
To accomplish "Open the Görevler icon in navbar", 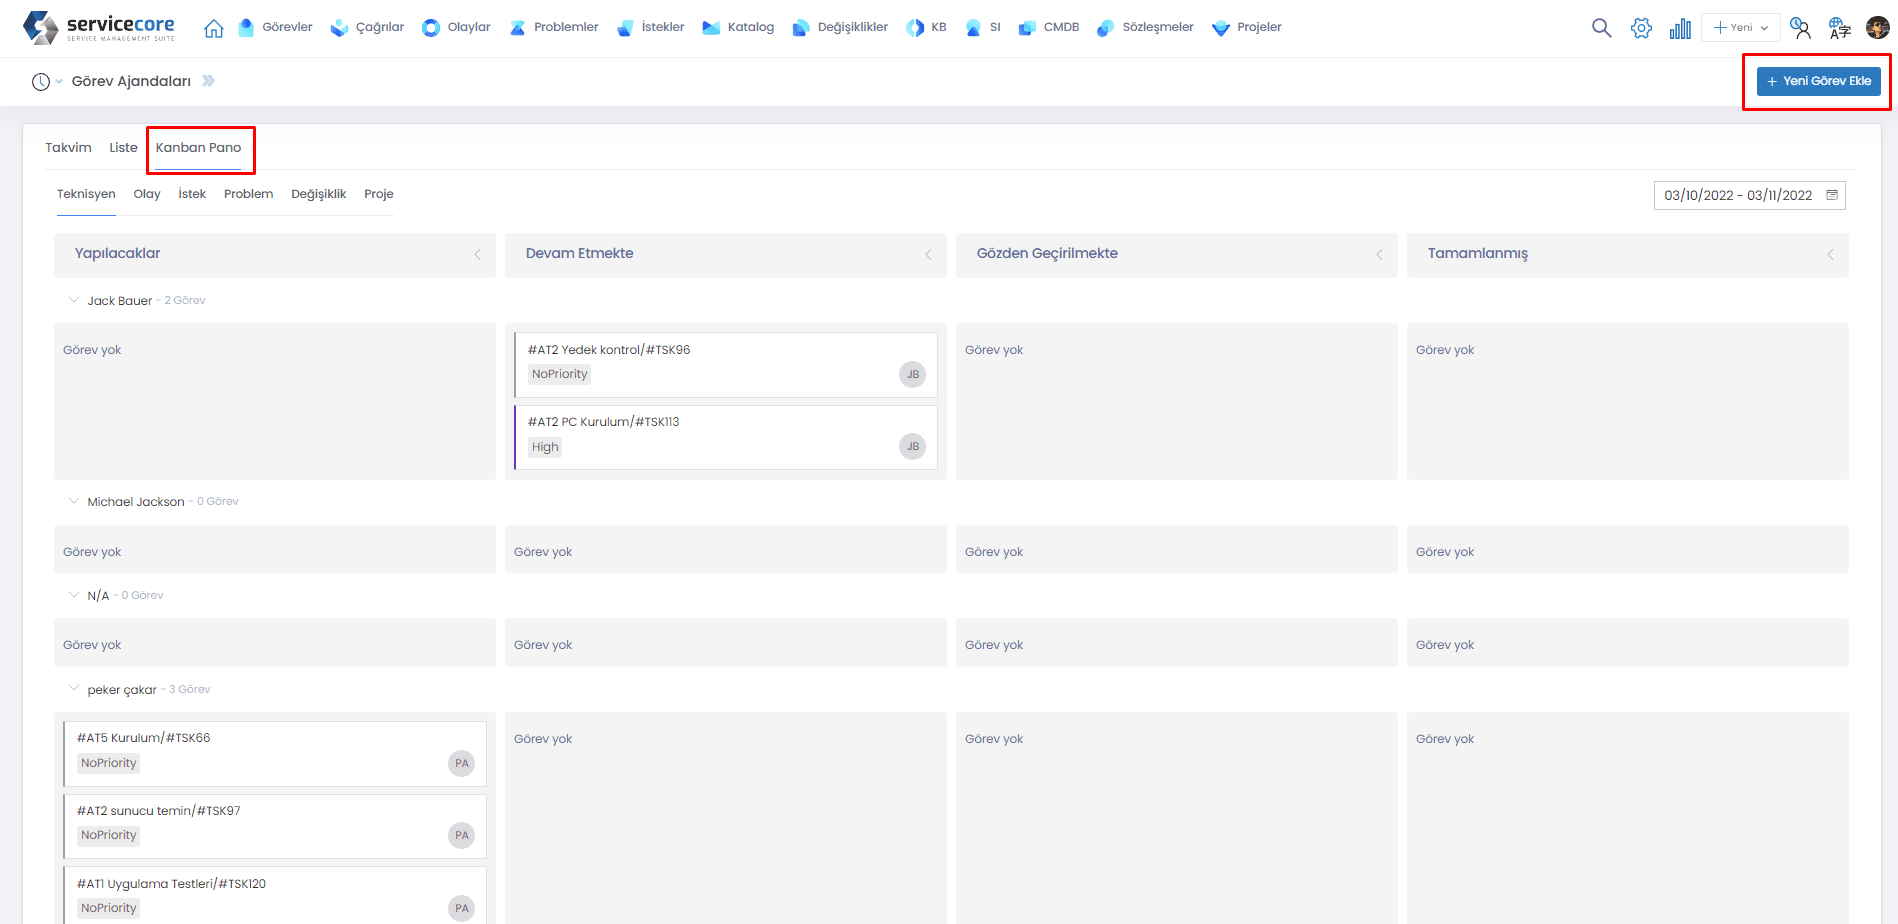I will coord(246,28).
